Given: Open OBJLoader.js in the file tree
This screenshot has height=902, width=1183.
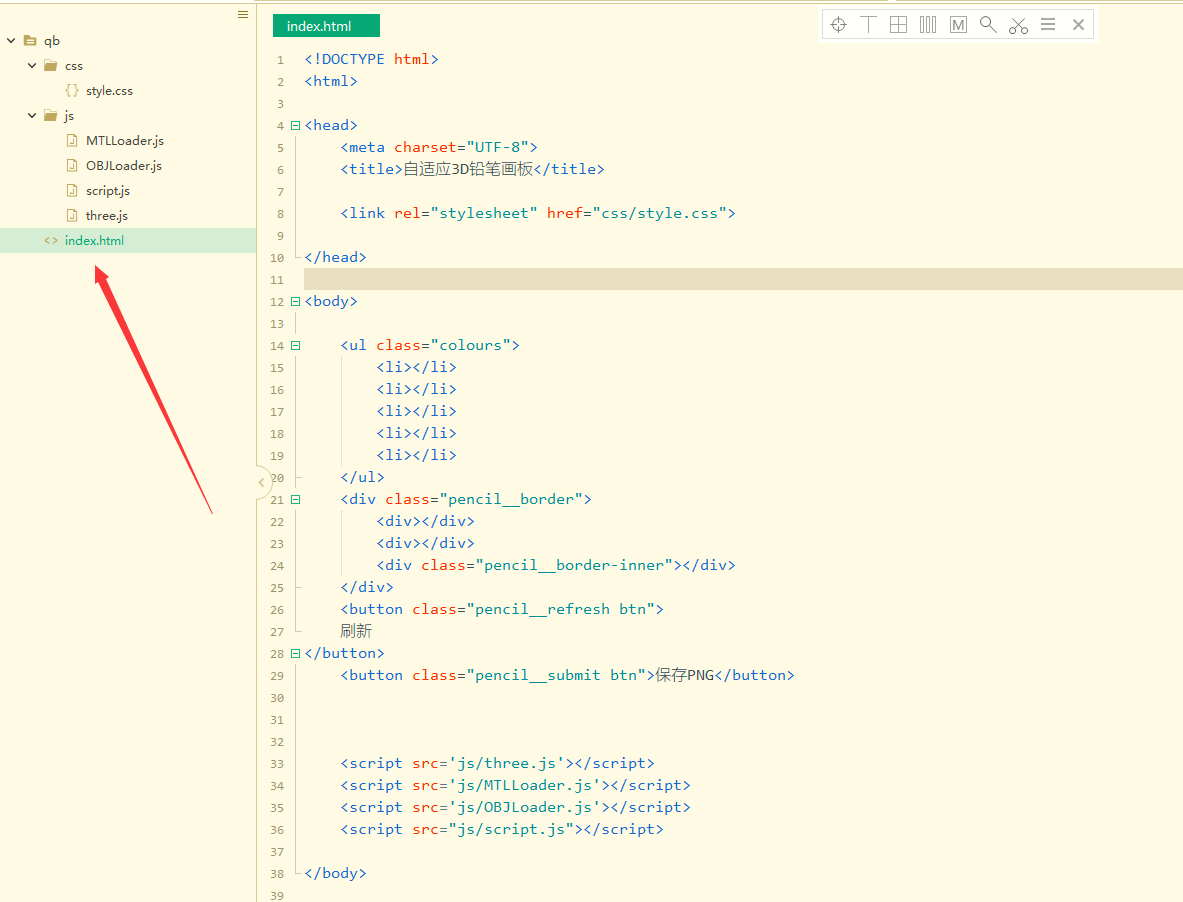Looking at the screenshot, I should [x=124, y=165].
